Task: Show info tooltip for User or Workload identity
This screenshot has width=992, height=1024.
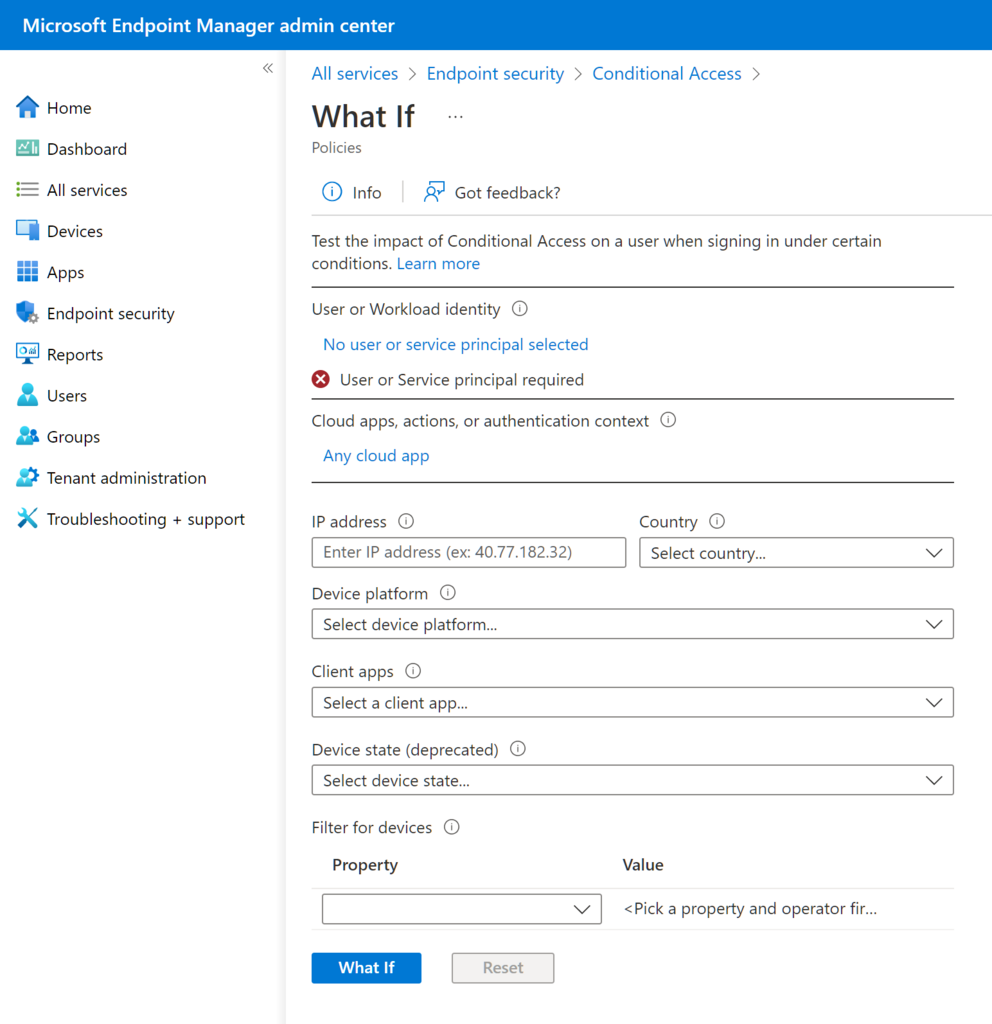Action: click(x=520, y=308)
